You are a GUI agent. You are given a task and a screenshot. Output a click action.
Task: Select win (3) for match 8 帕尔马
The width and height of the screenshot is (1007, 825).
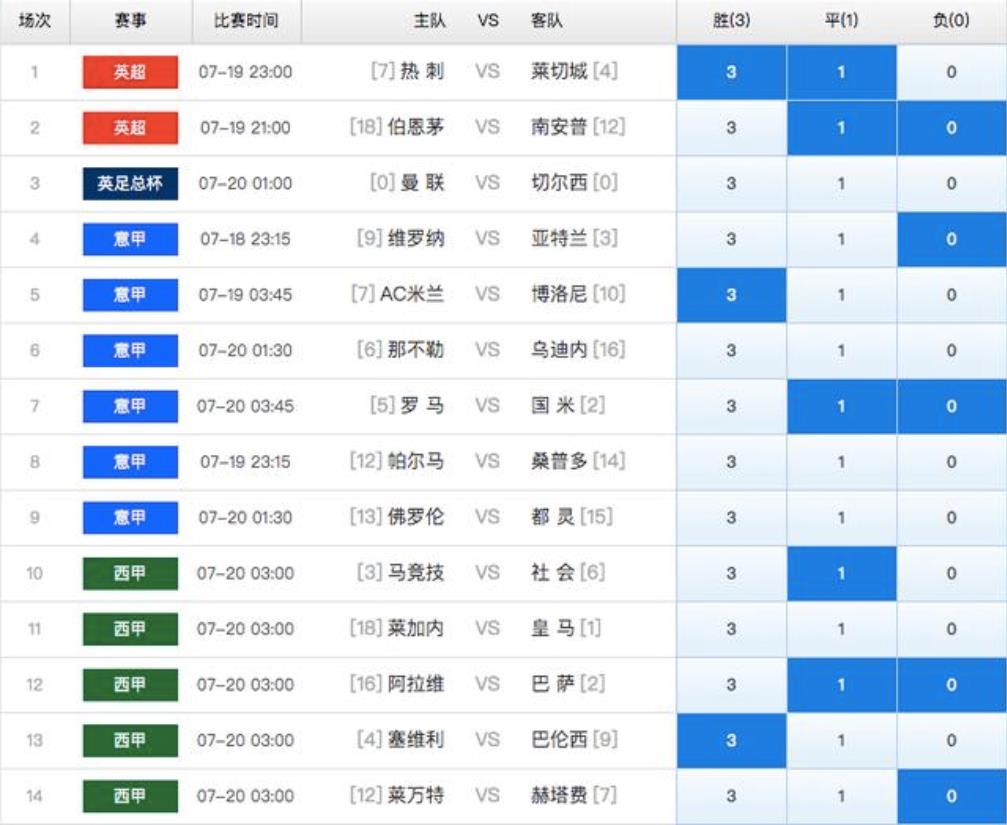pos(731,462)
